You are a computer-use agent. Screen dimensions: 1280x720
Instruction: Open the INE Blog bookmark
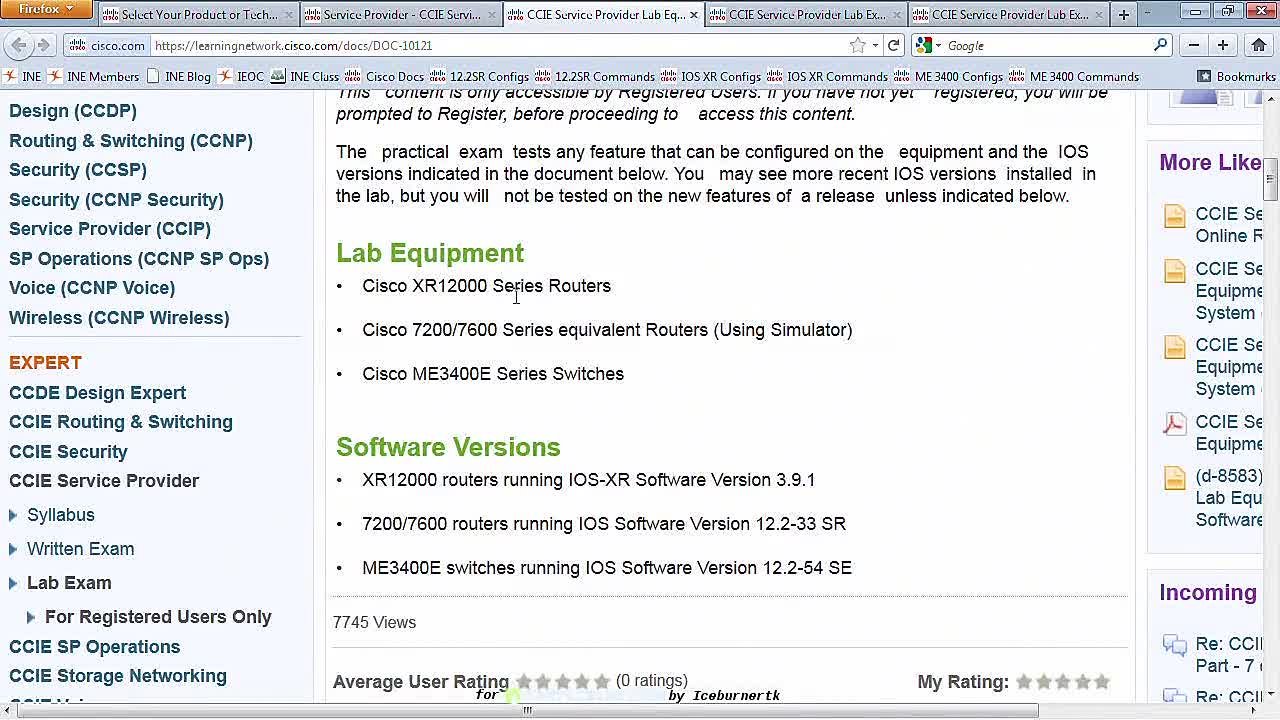click(x=178, y=76)
